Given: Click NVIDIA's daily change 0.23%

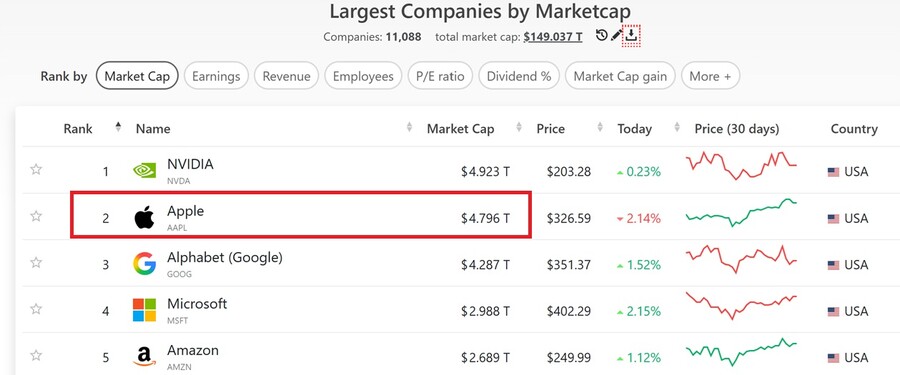Looking at the screenshot, I should (x=638, y=172).
